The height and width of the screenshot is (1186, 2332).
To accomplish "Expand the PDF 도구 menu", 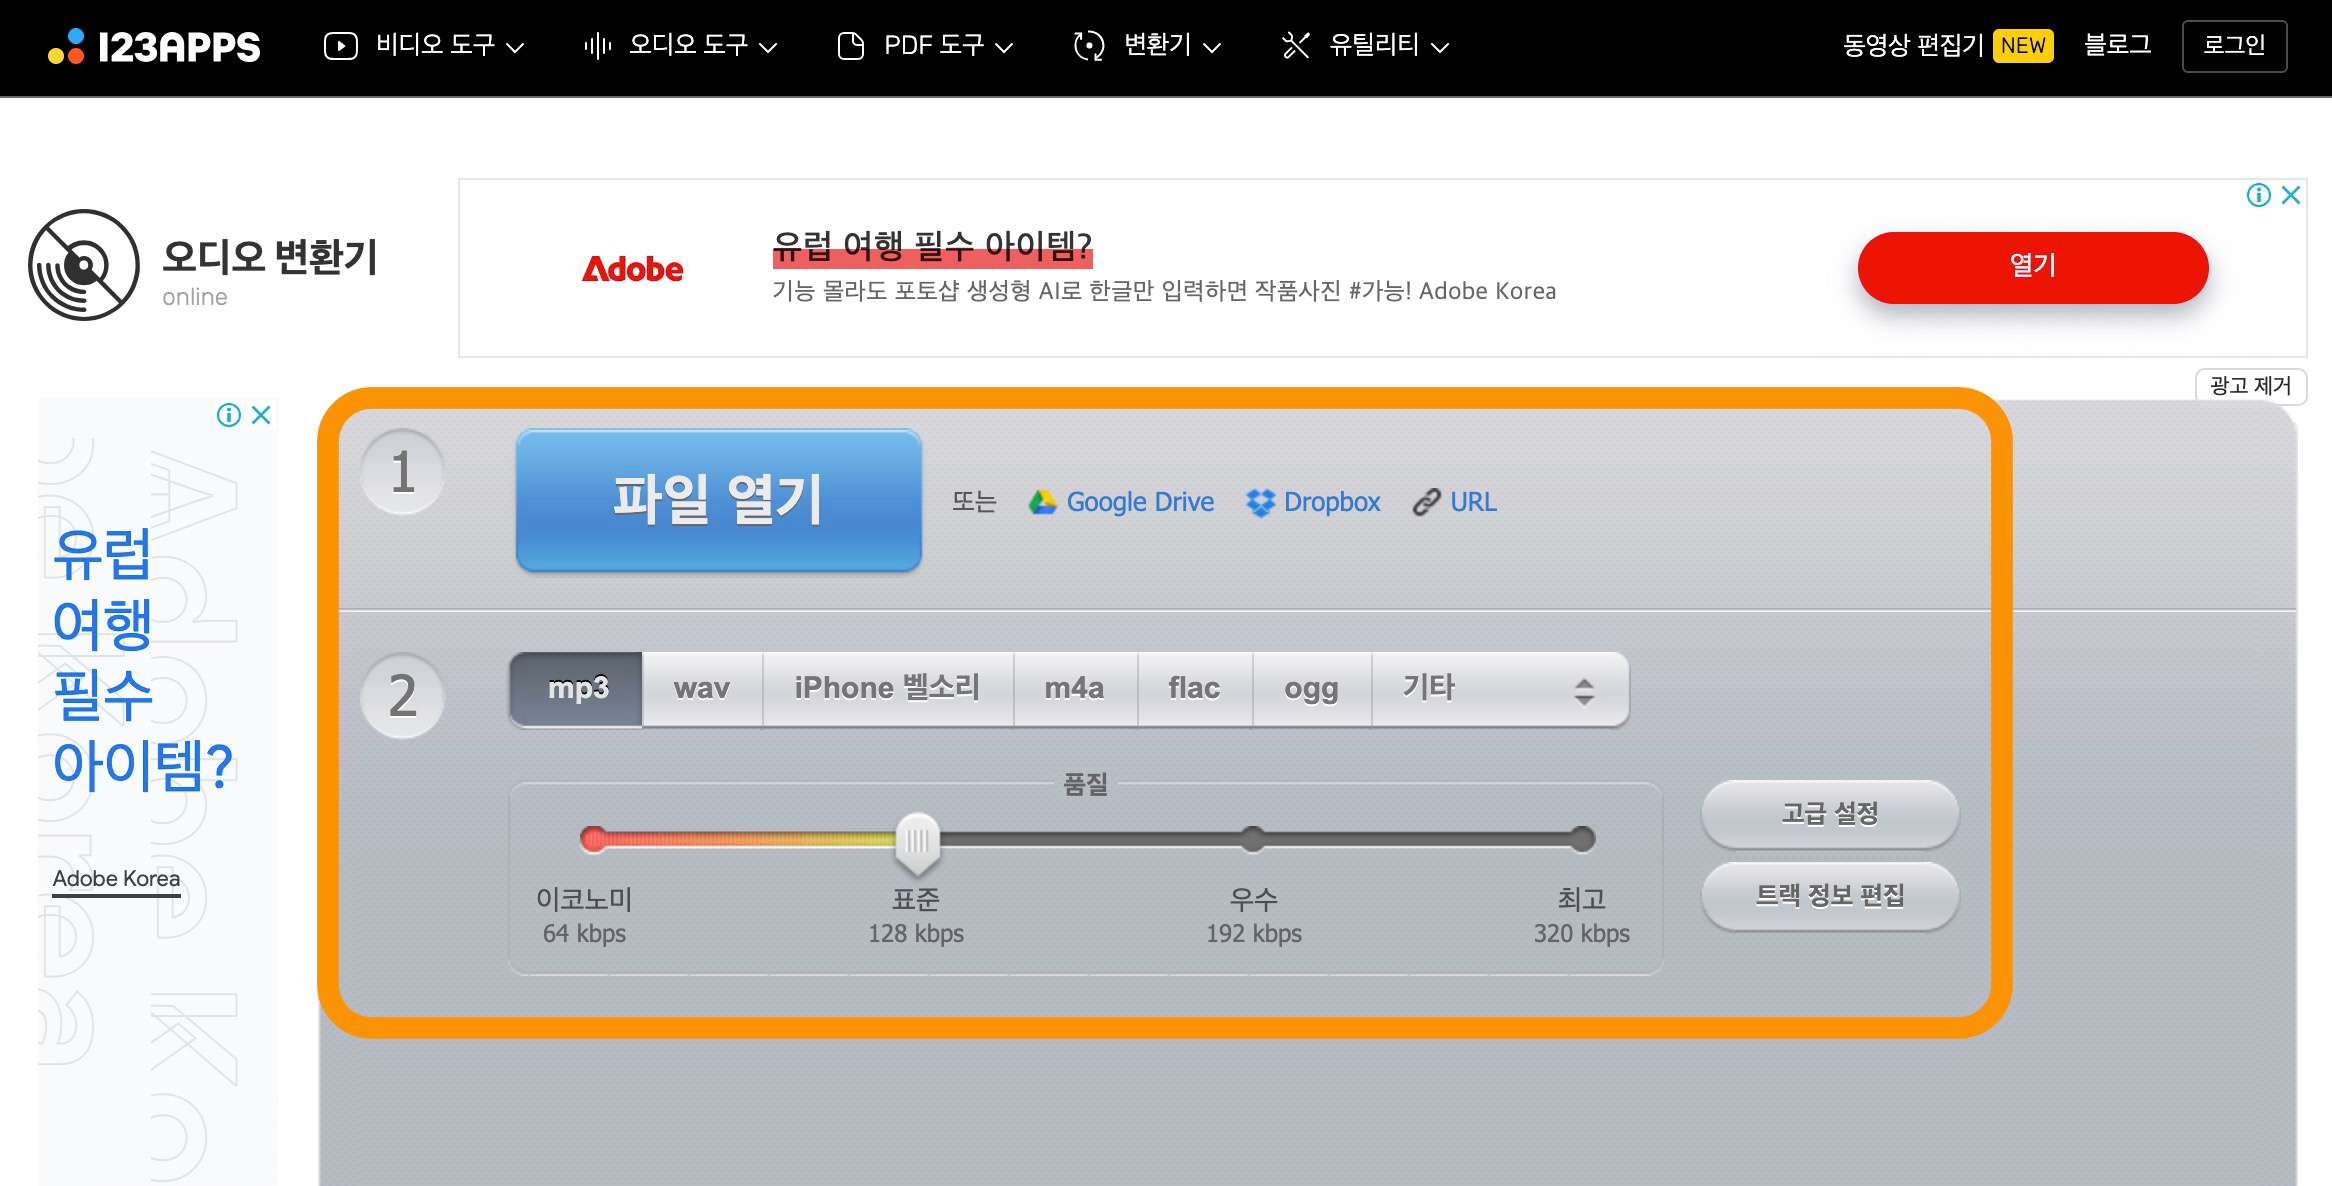I will 925,46.
